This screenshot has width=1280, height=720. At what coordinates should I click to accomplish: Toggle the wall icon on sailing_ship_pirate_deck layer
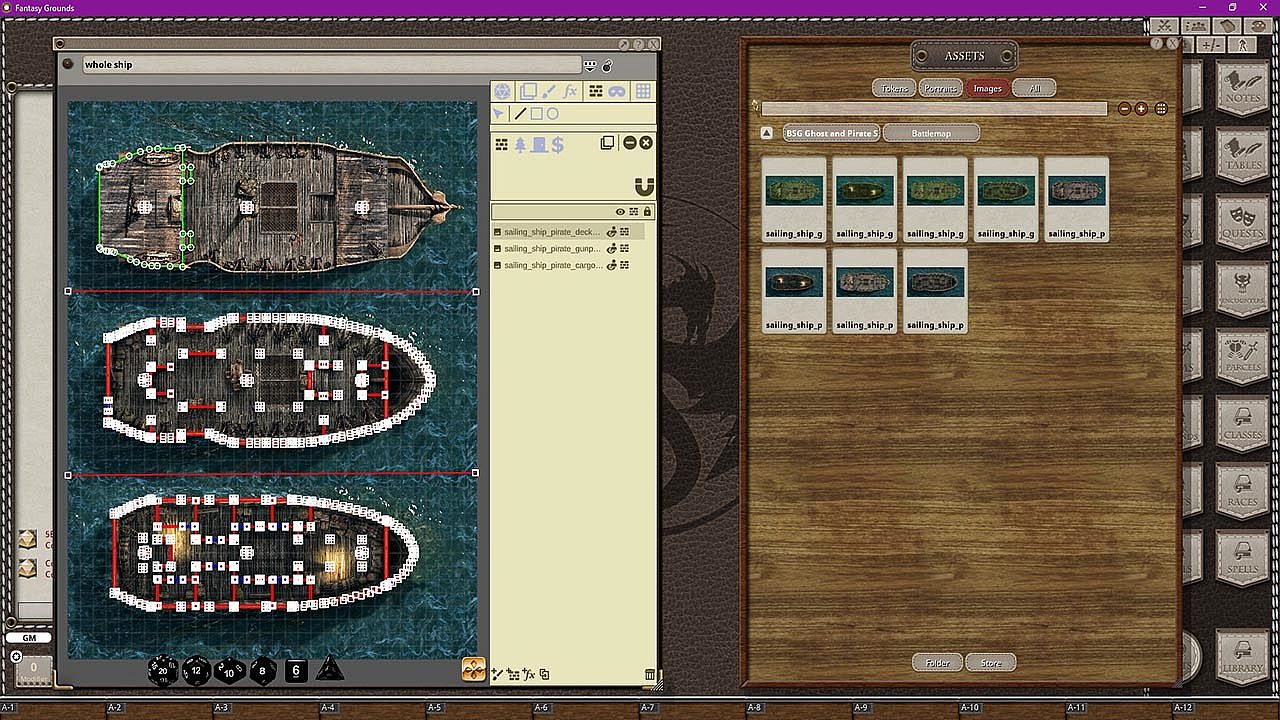[x=625, y=232]
